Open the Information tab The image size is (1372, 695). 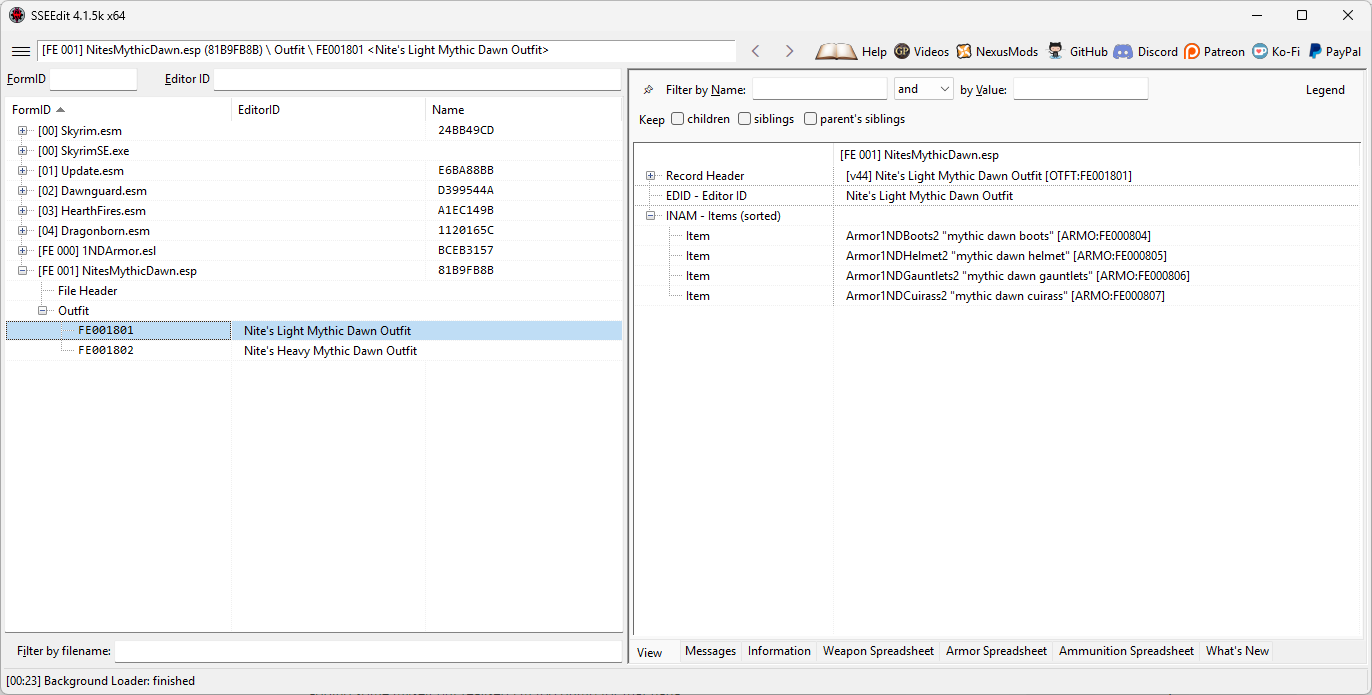[779, 651]
